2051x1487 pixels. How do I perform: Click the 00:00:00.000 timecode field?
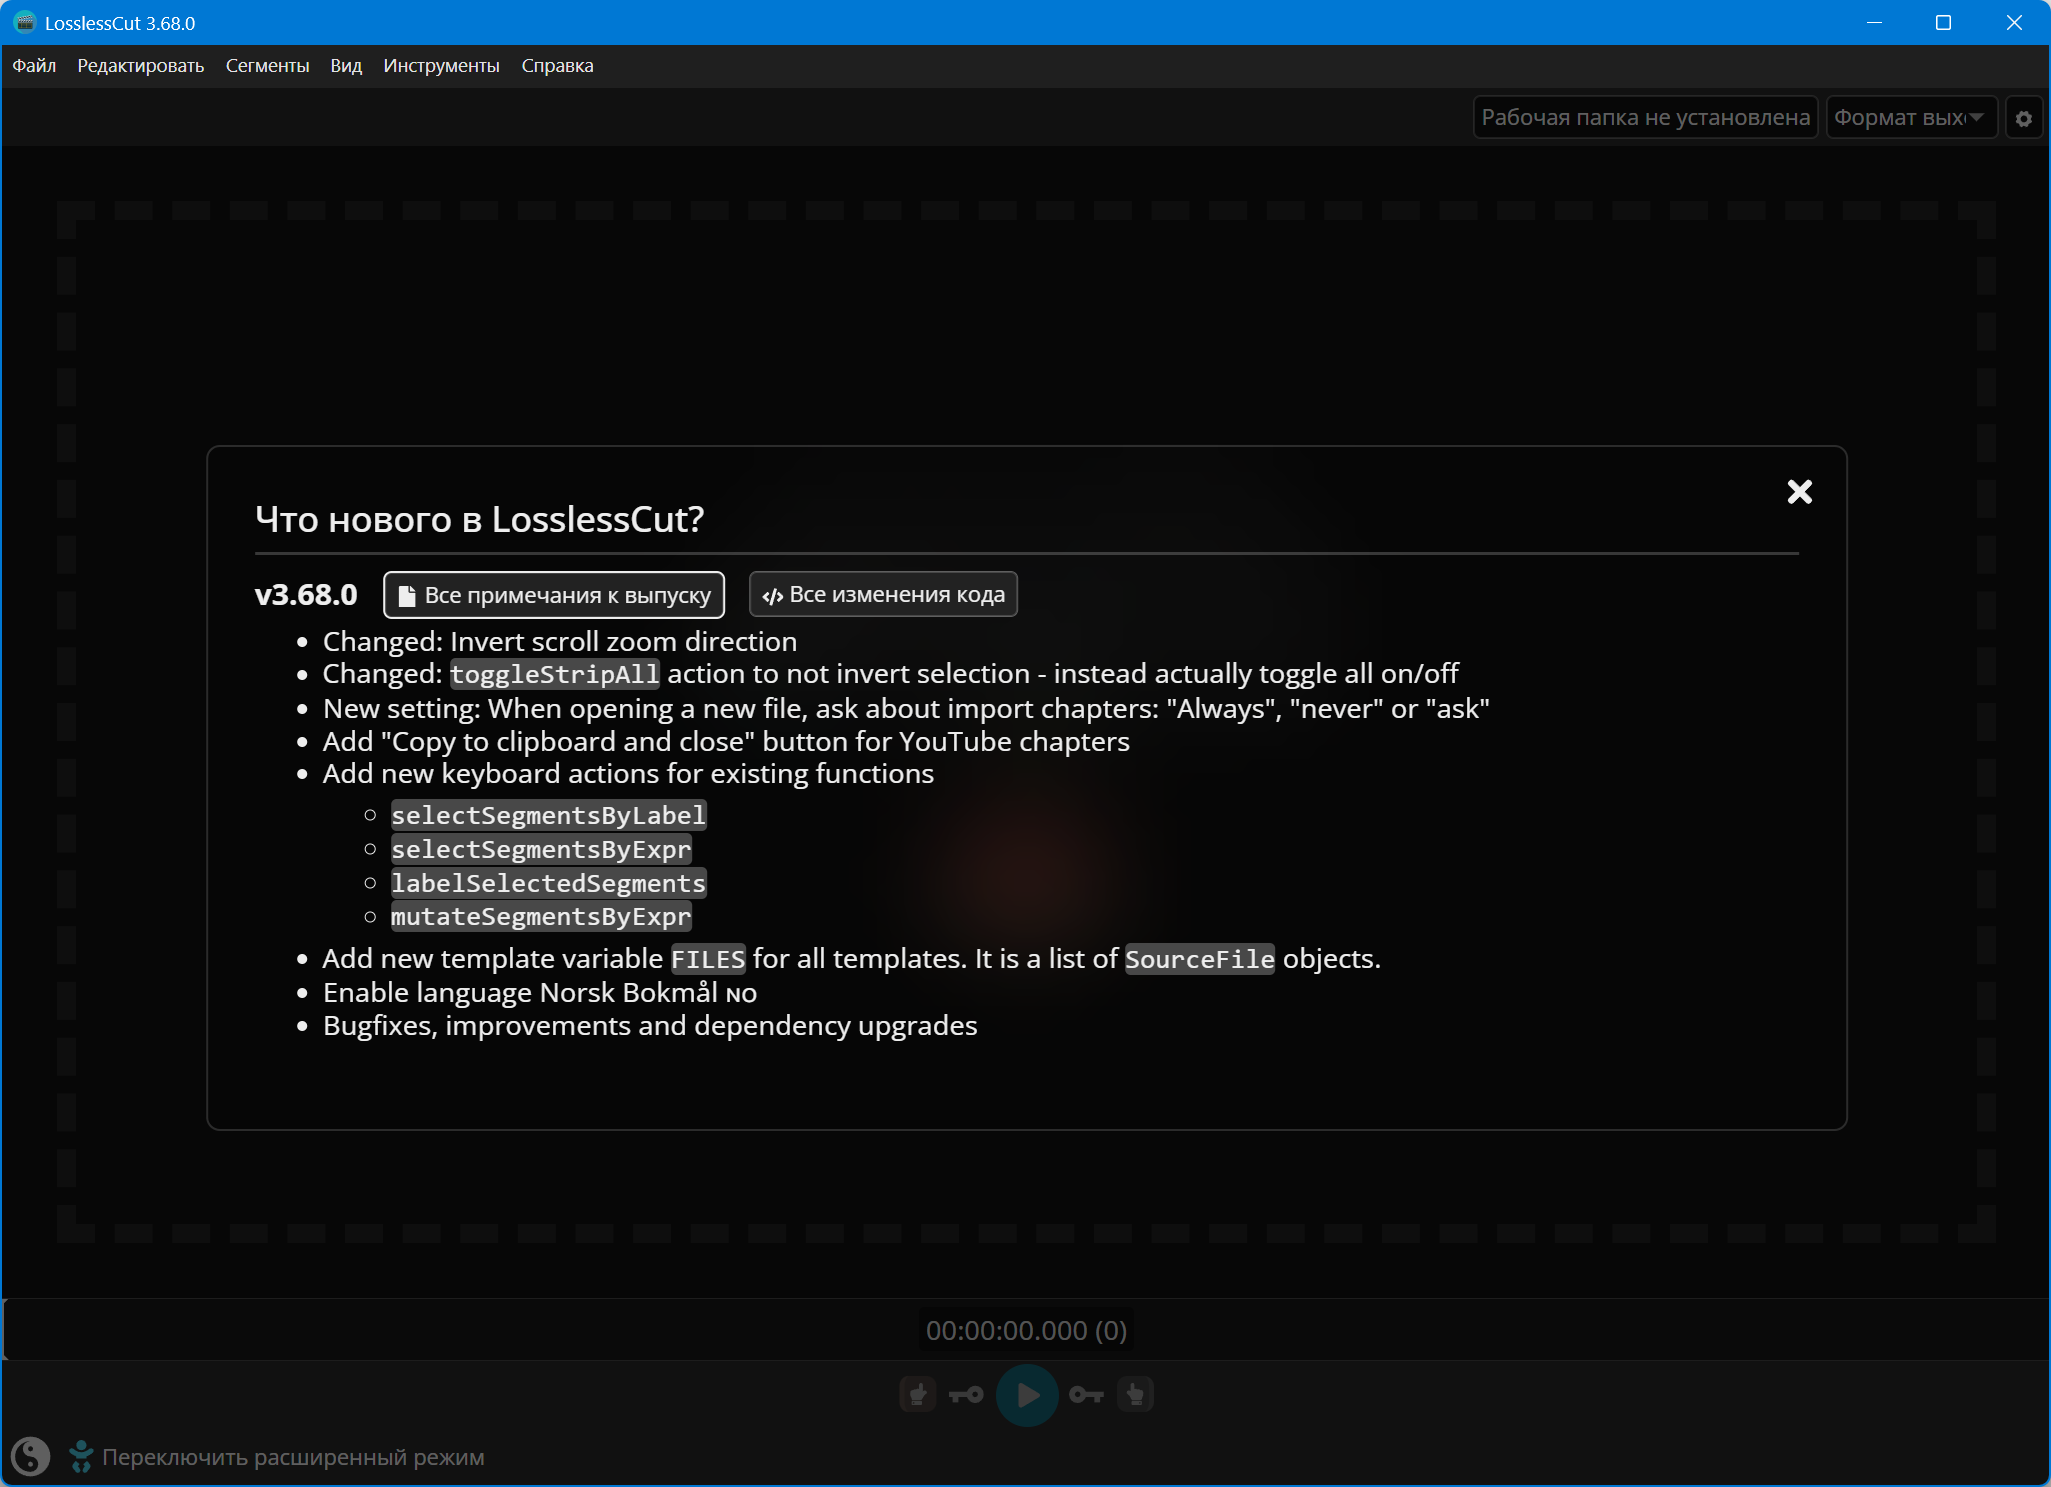click(1026, 1330)
